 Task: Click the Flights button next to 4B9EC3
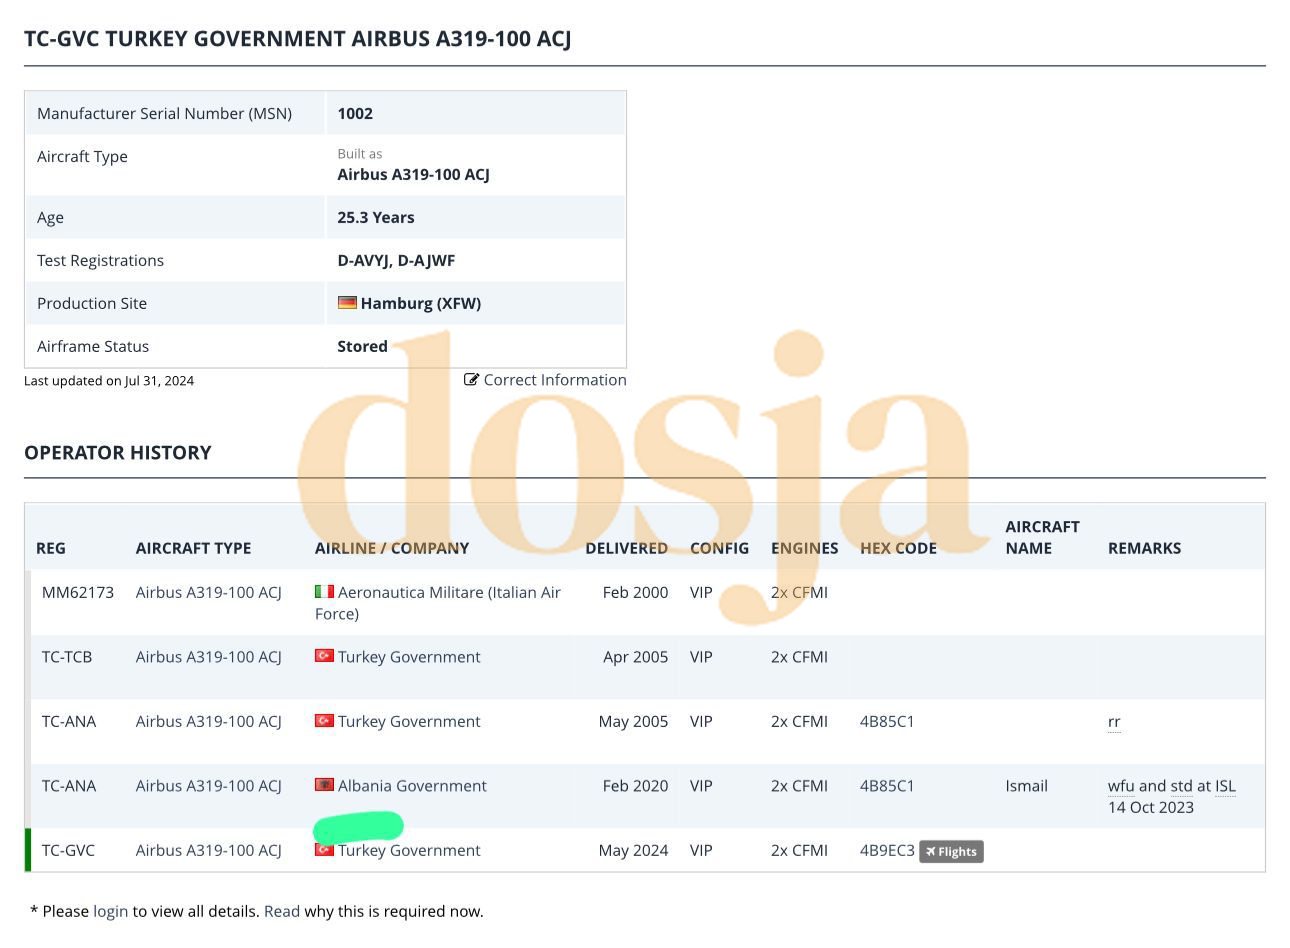tap(951, 851)
